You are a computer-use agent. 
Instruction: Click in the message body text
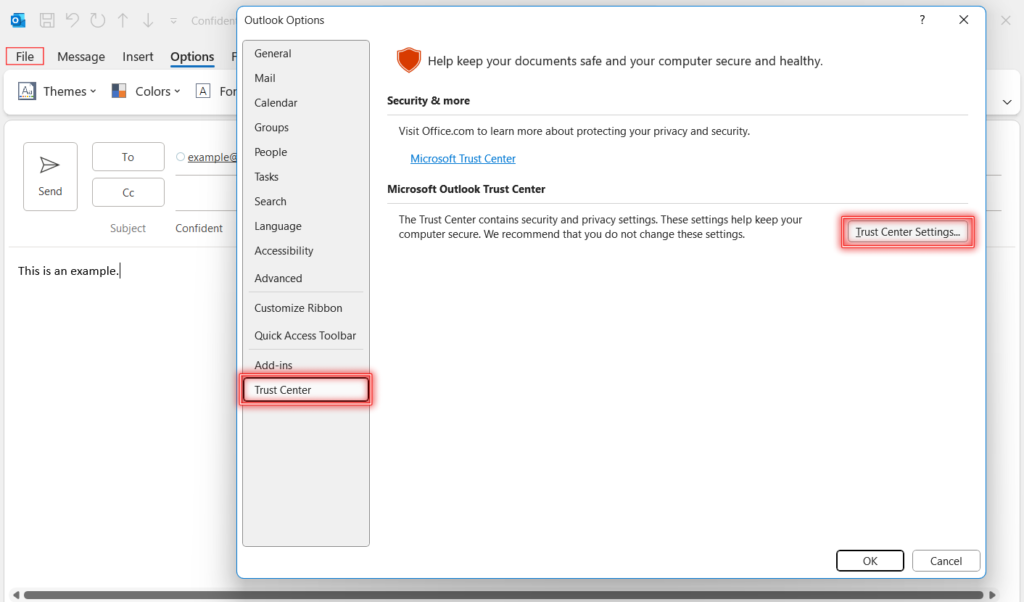point(69,271)
